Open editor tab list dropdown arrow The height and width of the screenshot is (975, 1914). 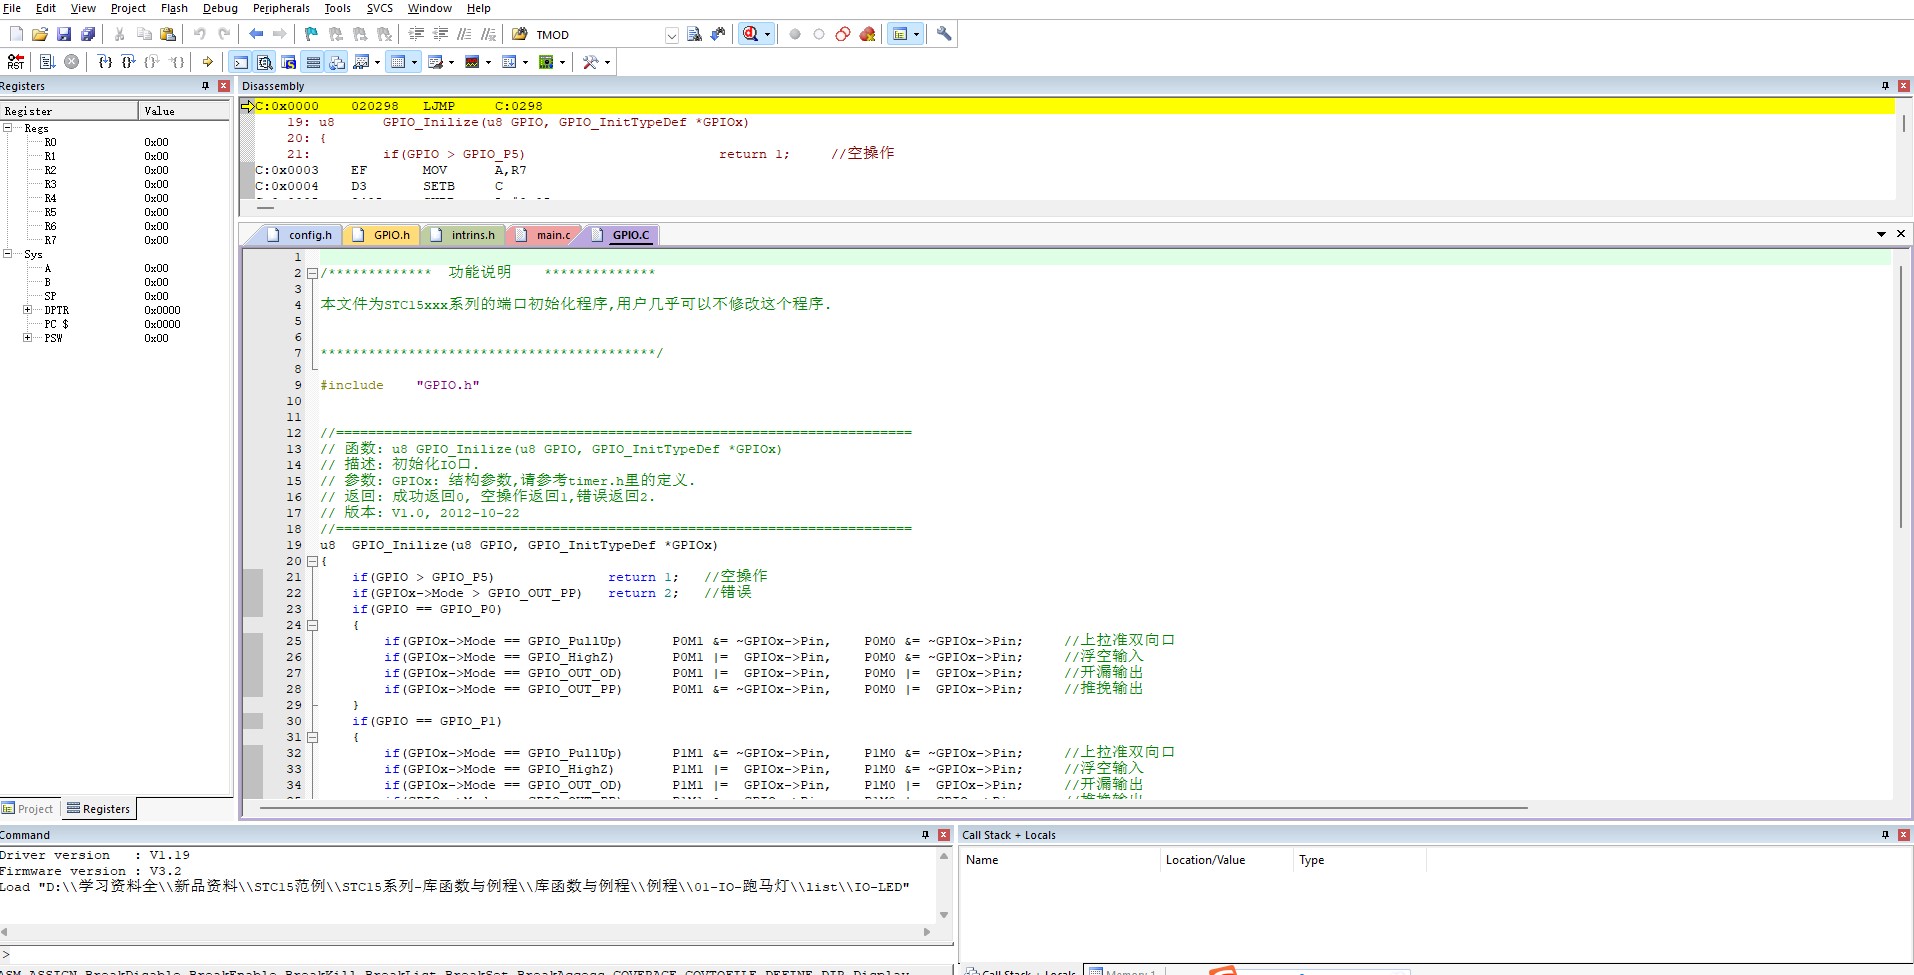1881,234
